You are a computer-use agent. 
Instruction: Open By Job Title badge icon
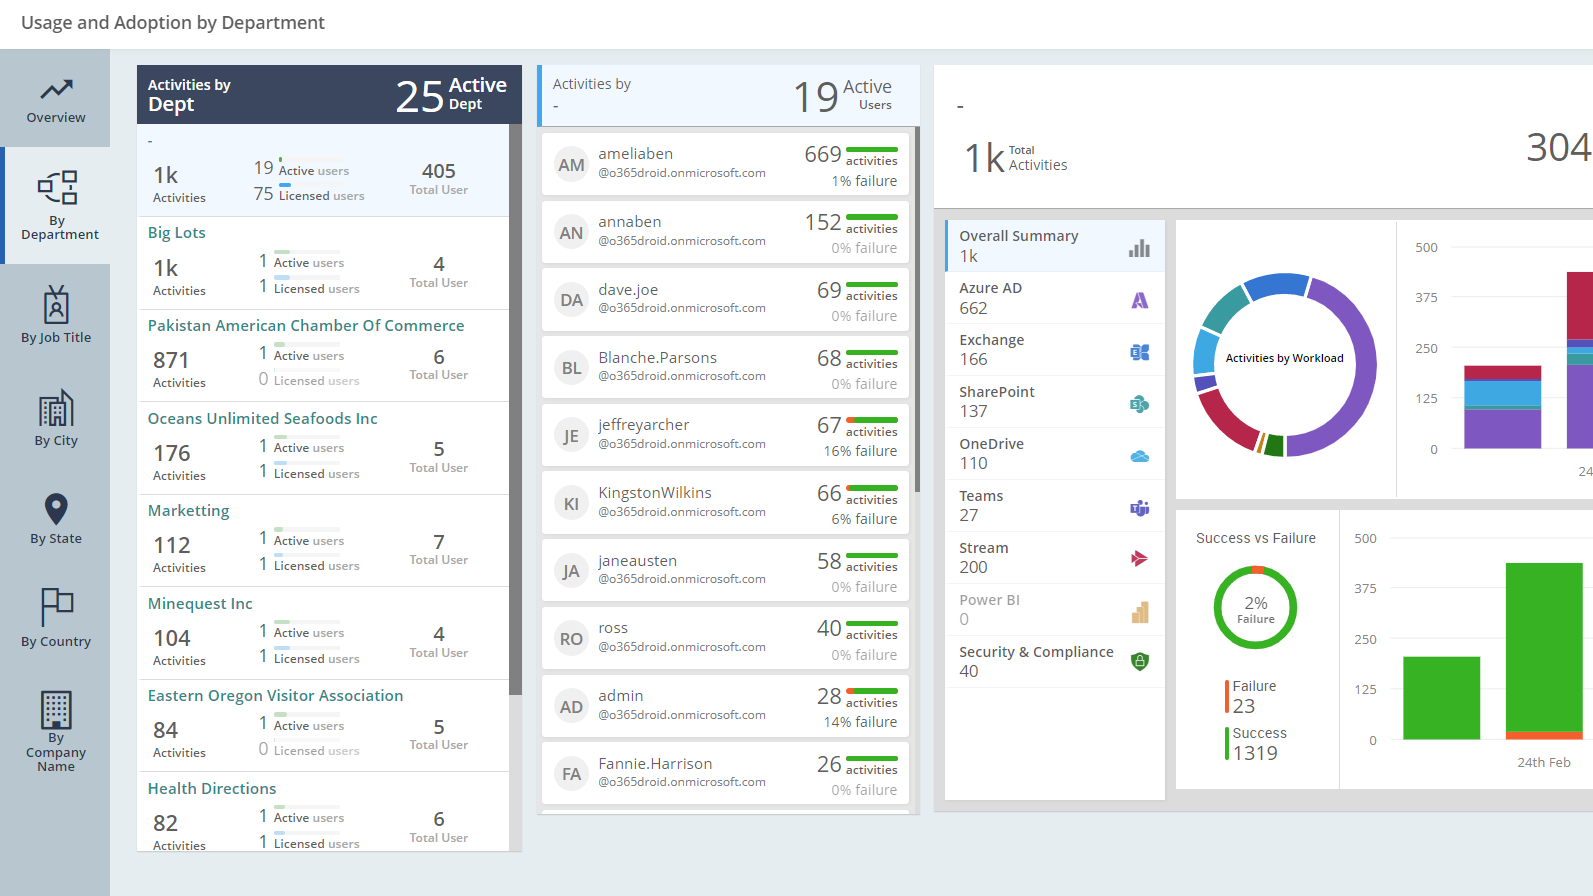coord(56,305)
